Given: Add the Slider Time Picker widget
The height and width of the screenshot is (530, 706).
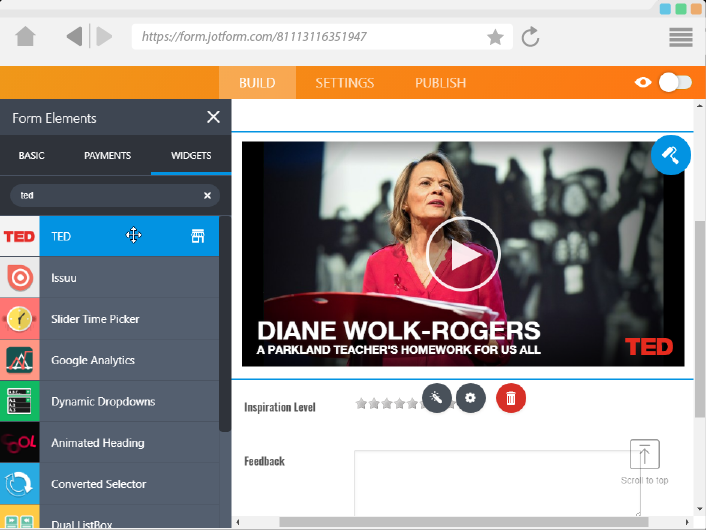Looking at the screenshot, I should pos(95,319).
